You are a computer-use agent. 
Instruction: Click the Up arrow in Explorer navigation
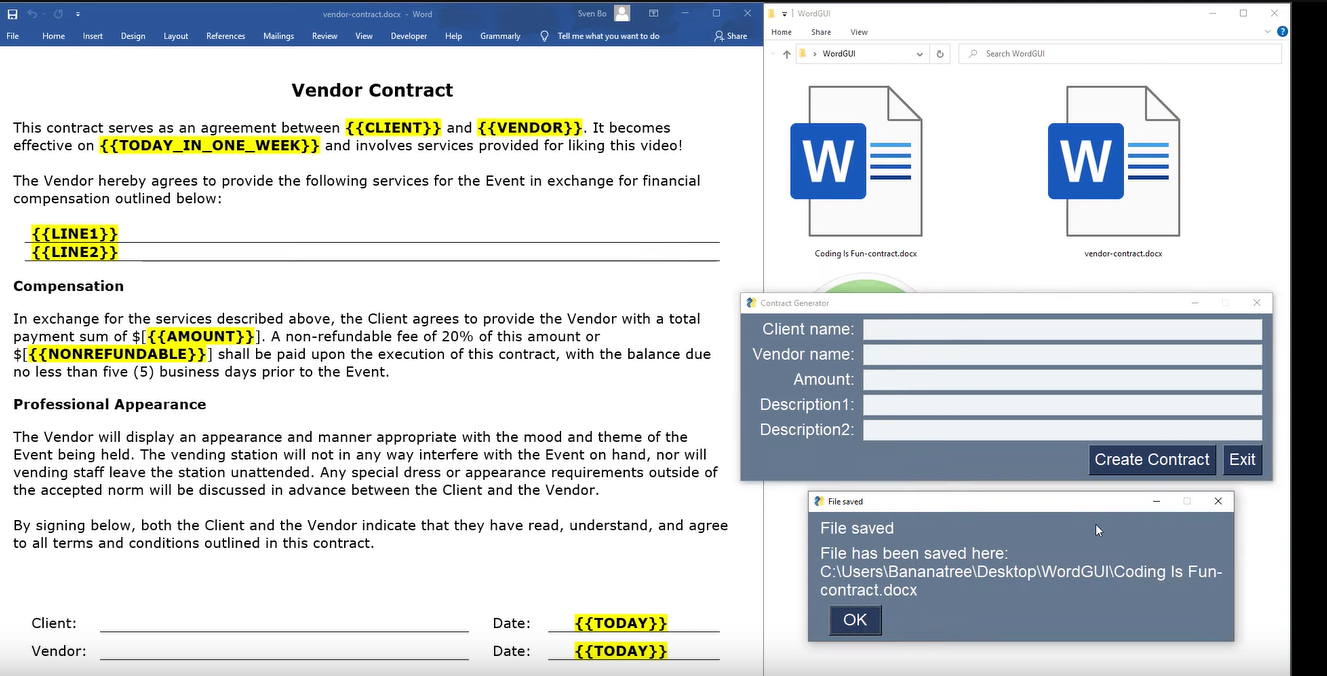pos(787,54)
